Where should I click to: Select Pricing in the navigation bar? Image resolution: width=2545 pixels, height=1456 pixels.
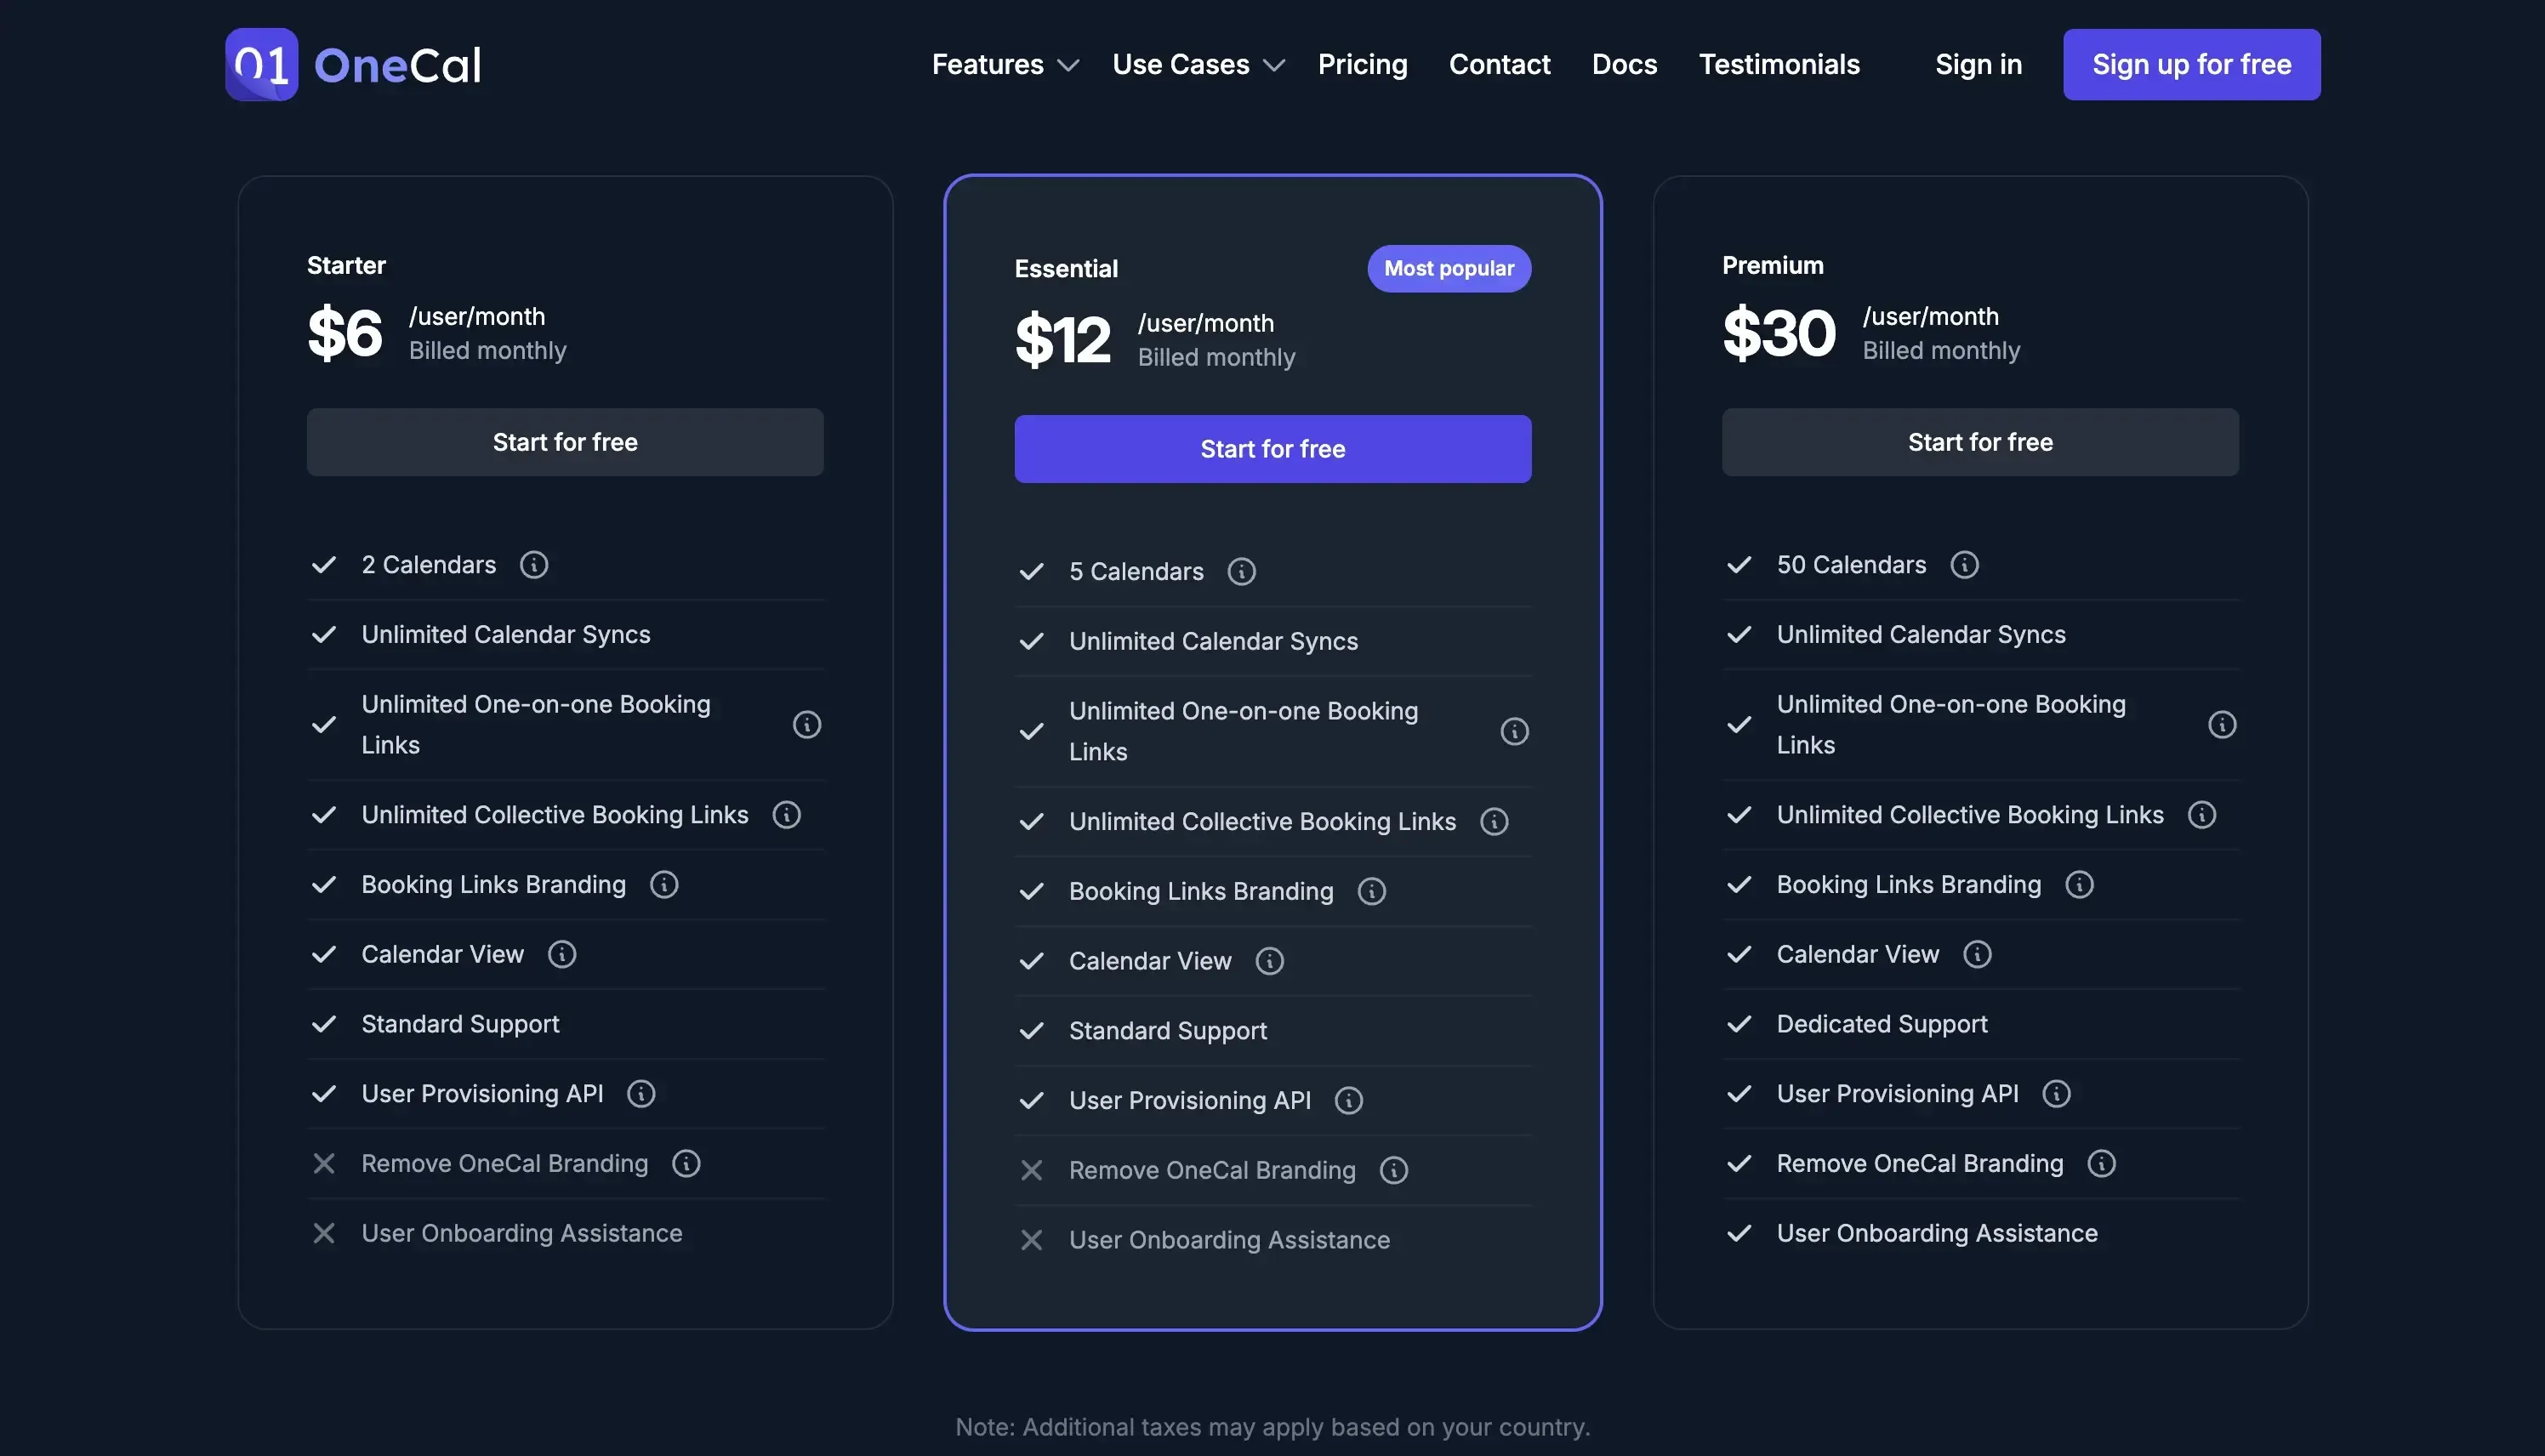(x=1362, y=64)
